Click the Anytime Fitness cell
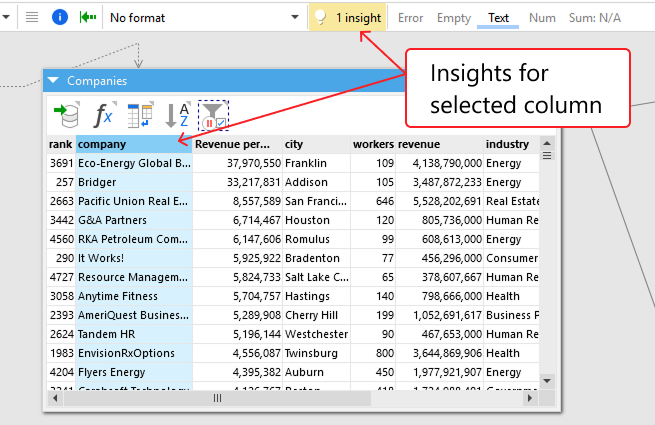Viewport: 655px width, 425px height. (134, 296)
